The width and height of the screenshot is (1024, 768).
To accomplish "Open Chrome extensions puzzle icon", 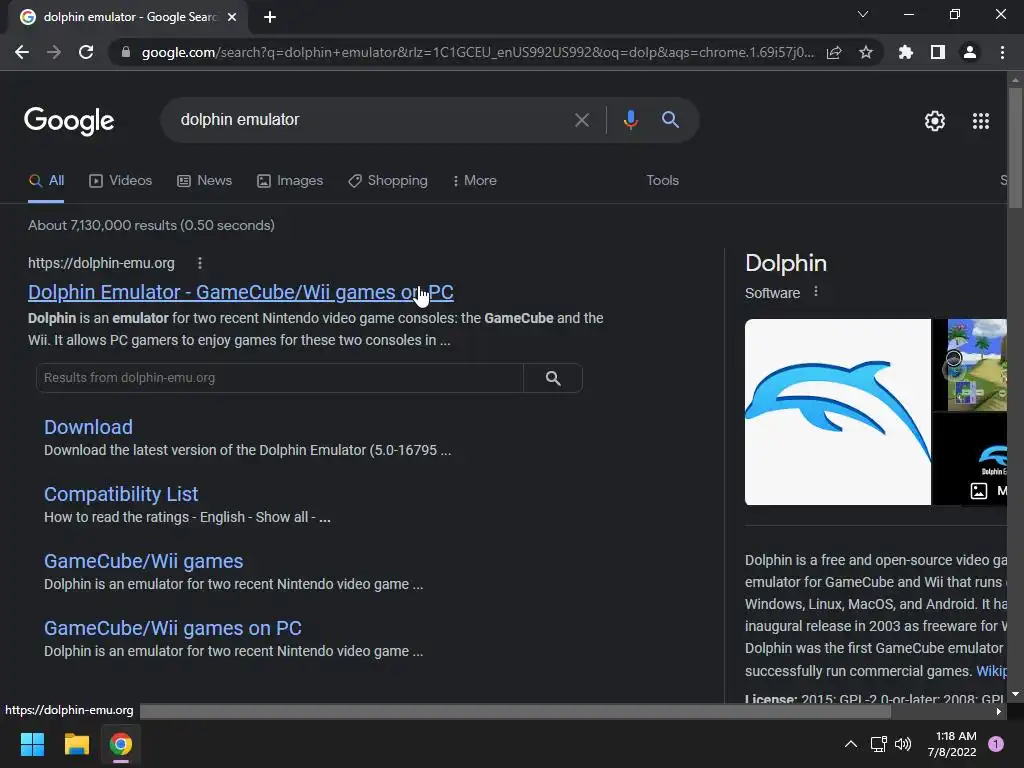I will tap(906, 52).
